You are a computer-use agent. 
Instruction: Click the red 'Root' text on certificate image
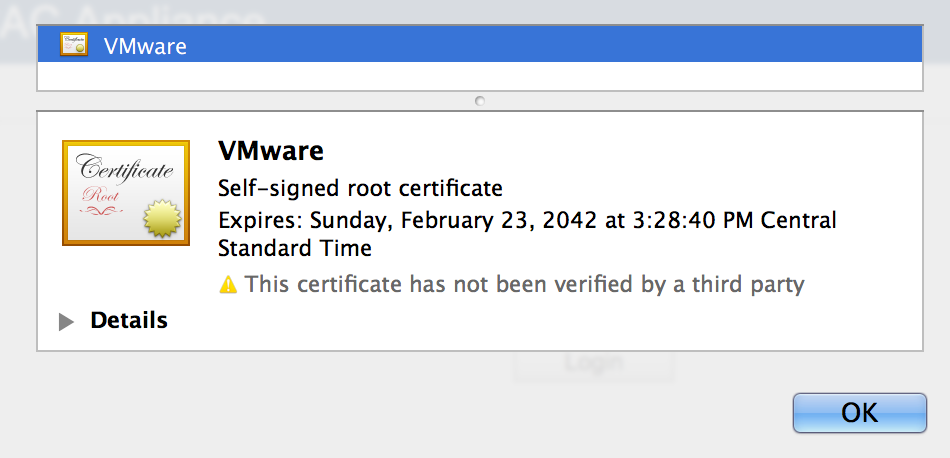click(x=101, y=195)
